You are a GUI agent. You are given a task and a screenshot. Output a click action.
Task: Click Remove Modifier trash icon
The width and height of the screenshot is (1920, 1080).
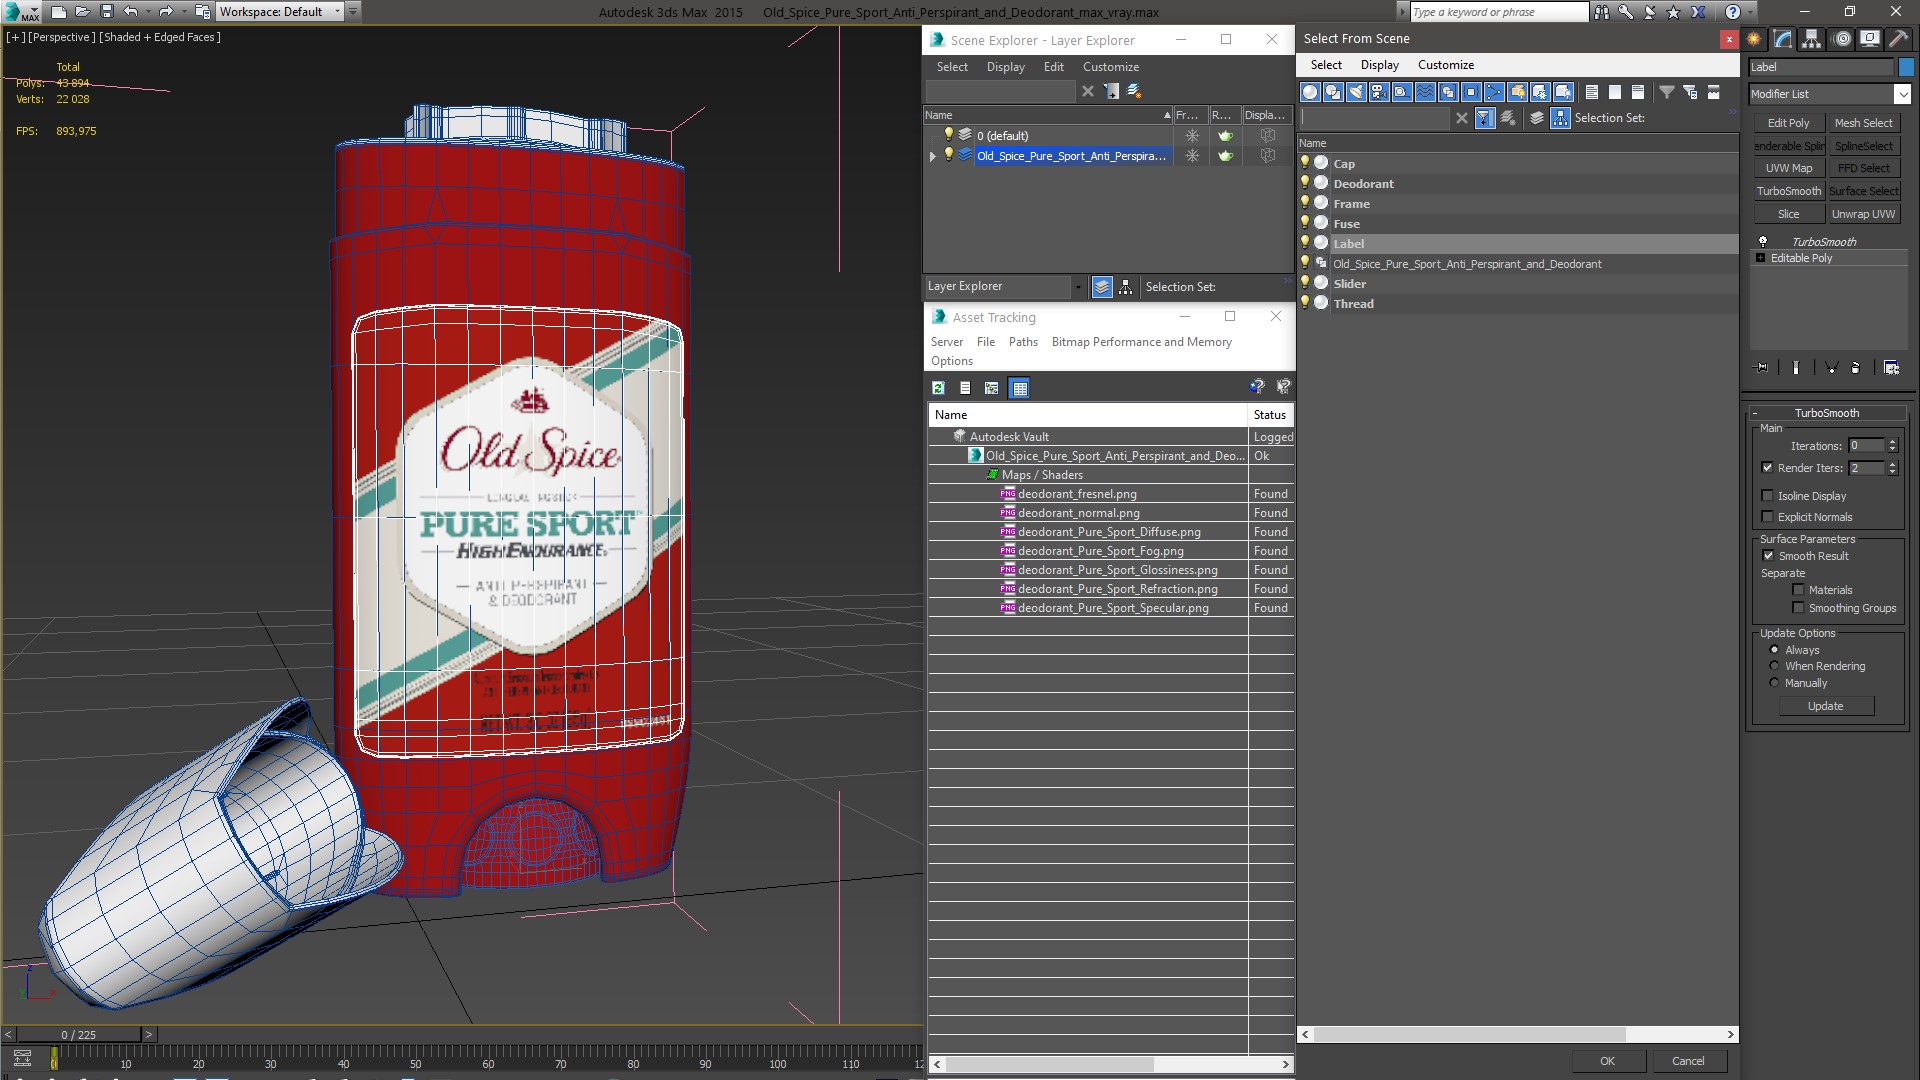(x=1856, y=368)
